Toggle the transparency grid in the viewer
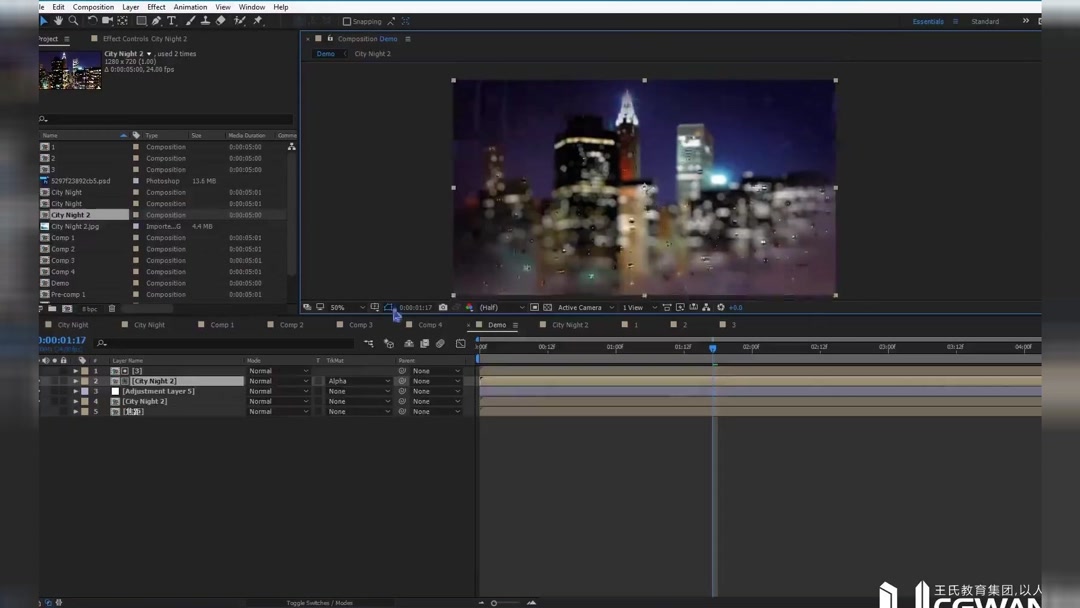The height and width of the screenshot is (608, 1080). point(547,308)
